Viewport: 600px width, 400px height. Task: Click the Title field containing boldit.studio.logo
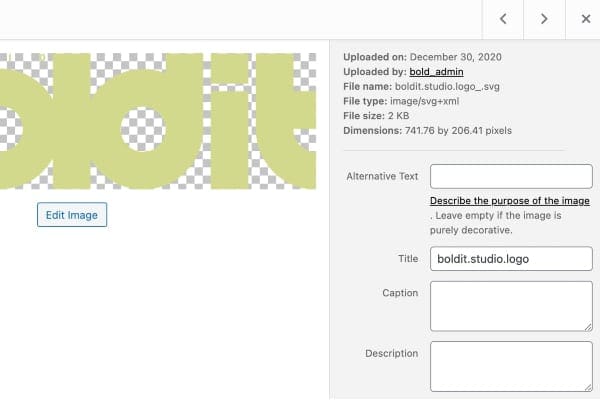point(511,259)
